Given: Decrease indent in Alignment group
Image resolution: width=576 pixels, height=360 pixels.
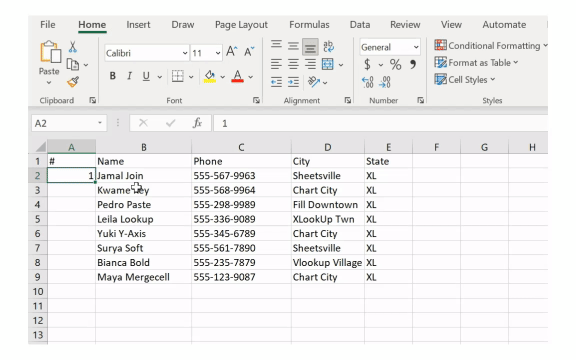Looking at the screenshot, I should point(276,82).
